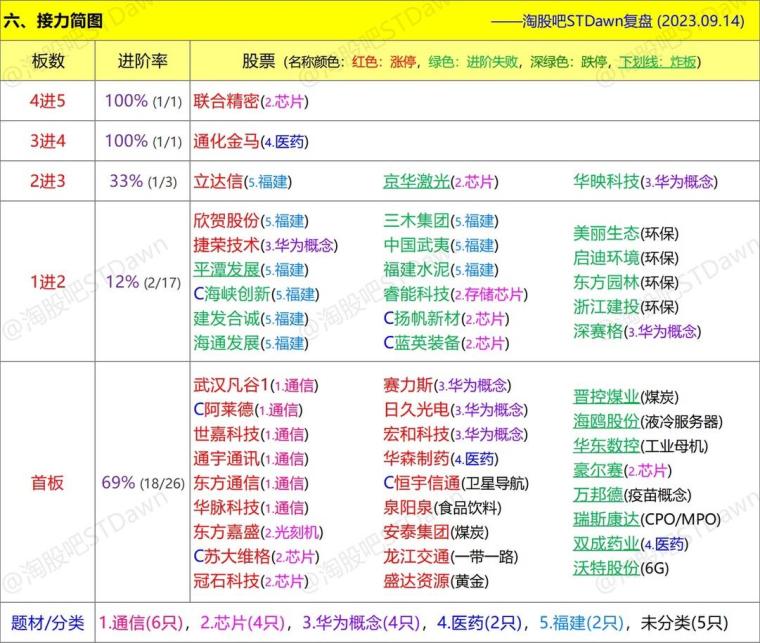Select the category 5.福建(2只)
Image resolution: width=760 pixels, height=643 pixels.
tap(582, 623)
